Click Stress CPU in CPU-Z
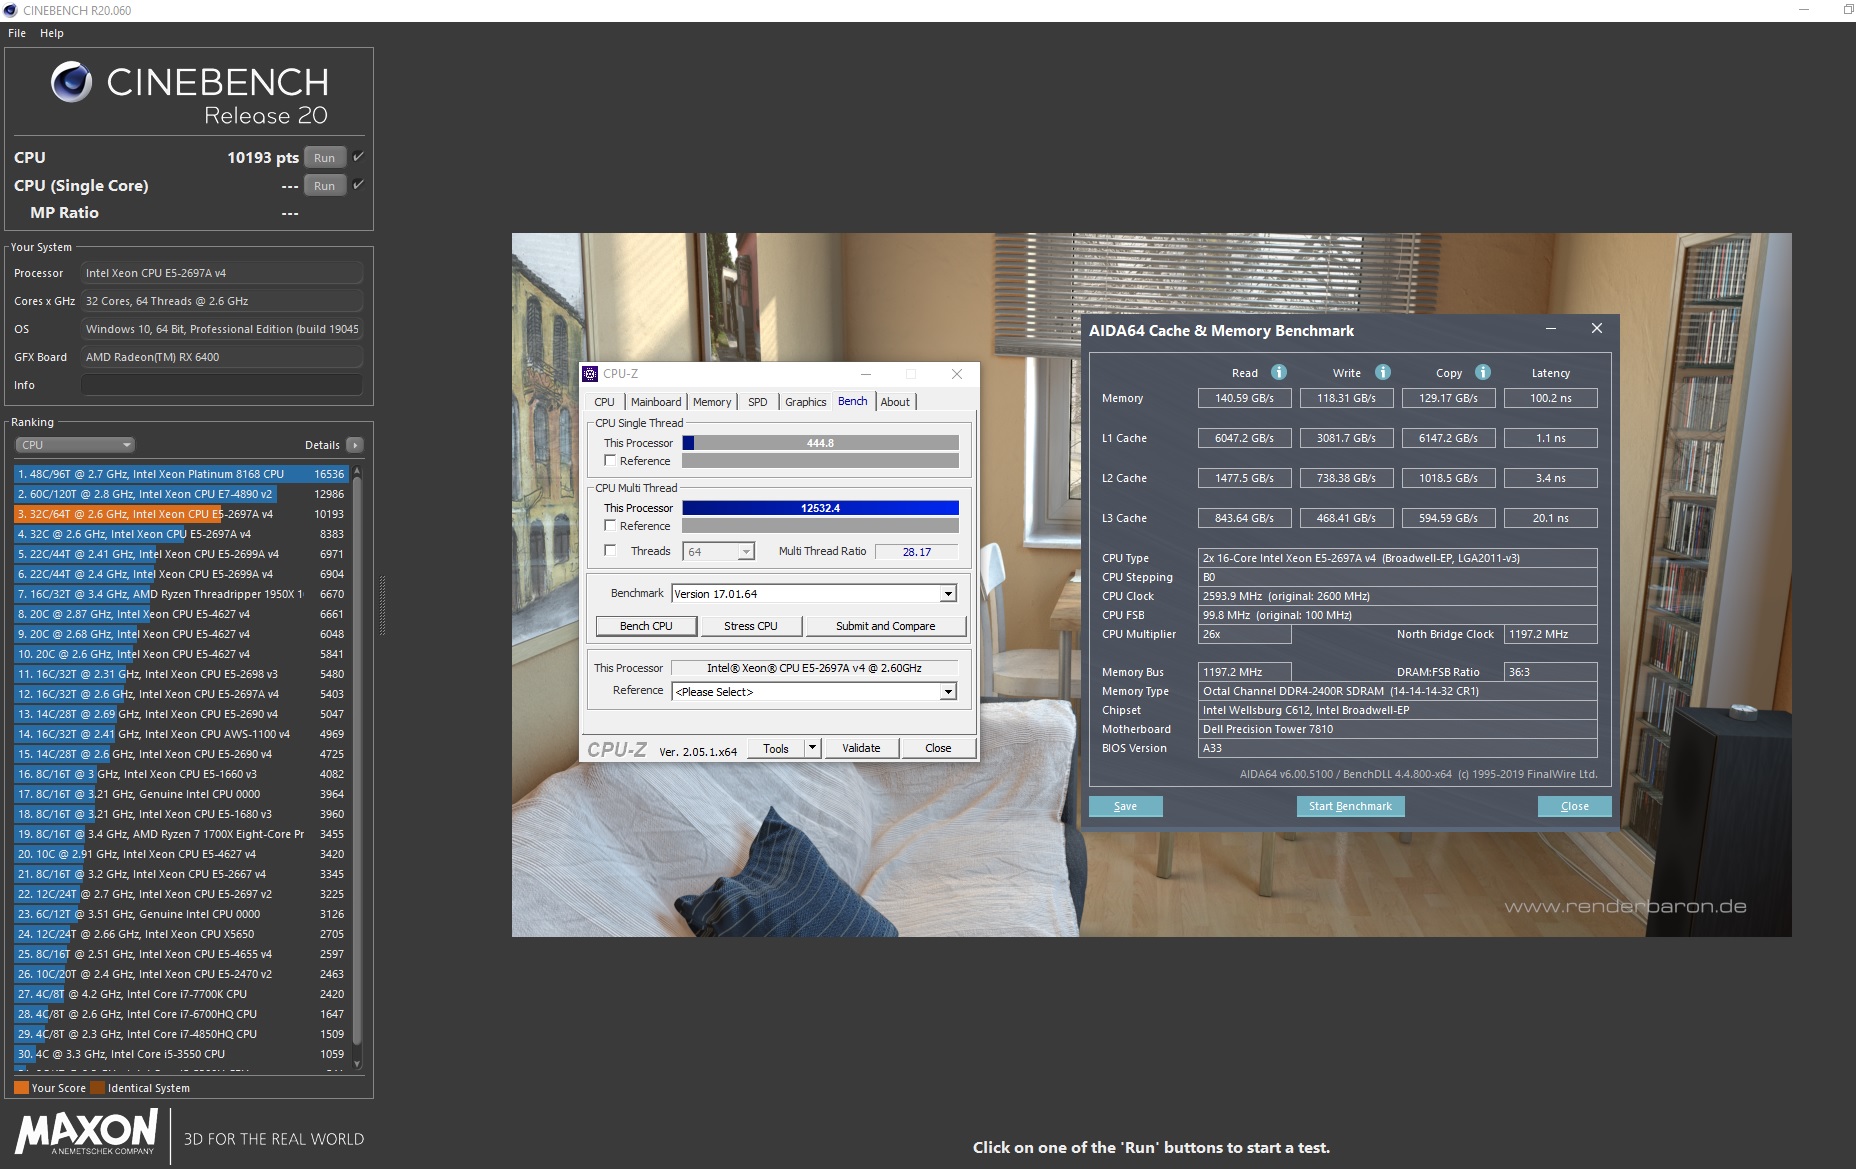This screenshot has width=1856, height=1169. [x=751, y=626]
